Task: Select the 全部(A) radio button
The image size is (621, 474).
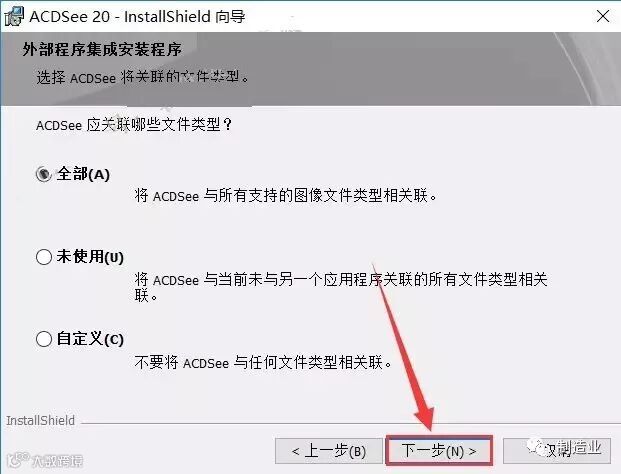Action: click(x=44, y=174)
